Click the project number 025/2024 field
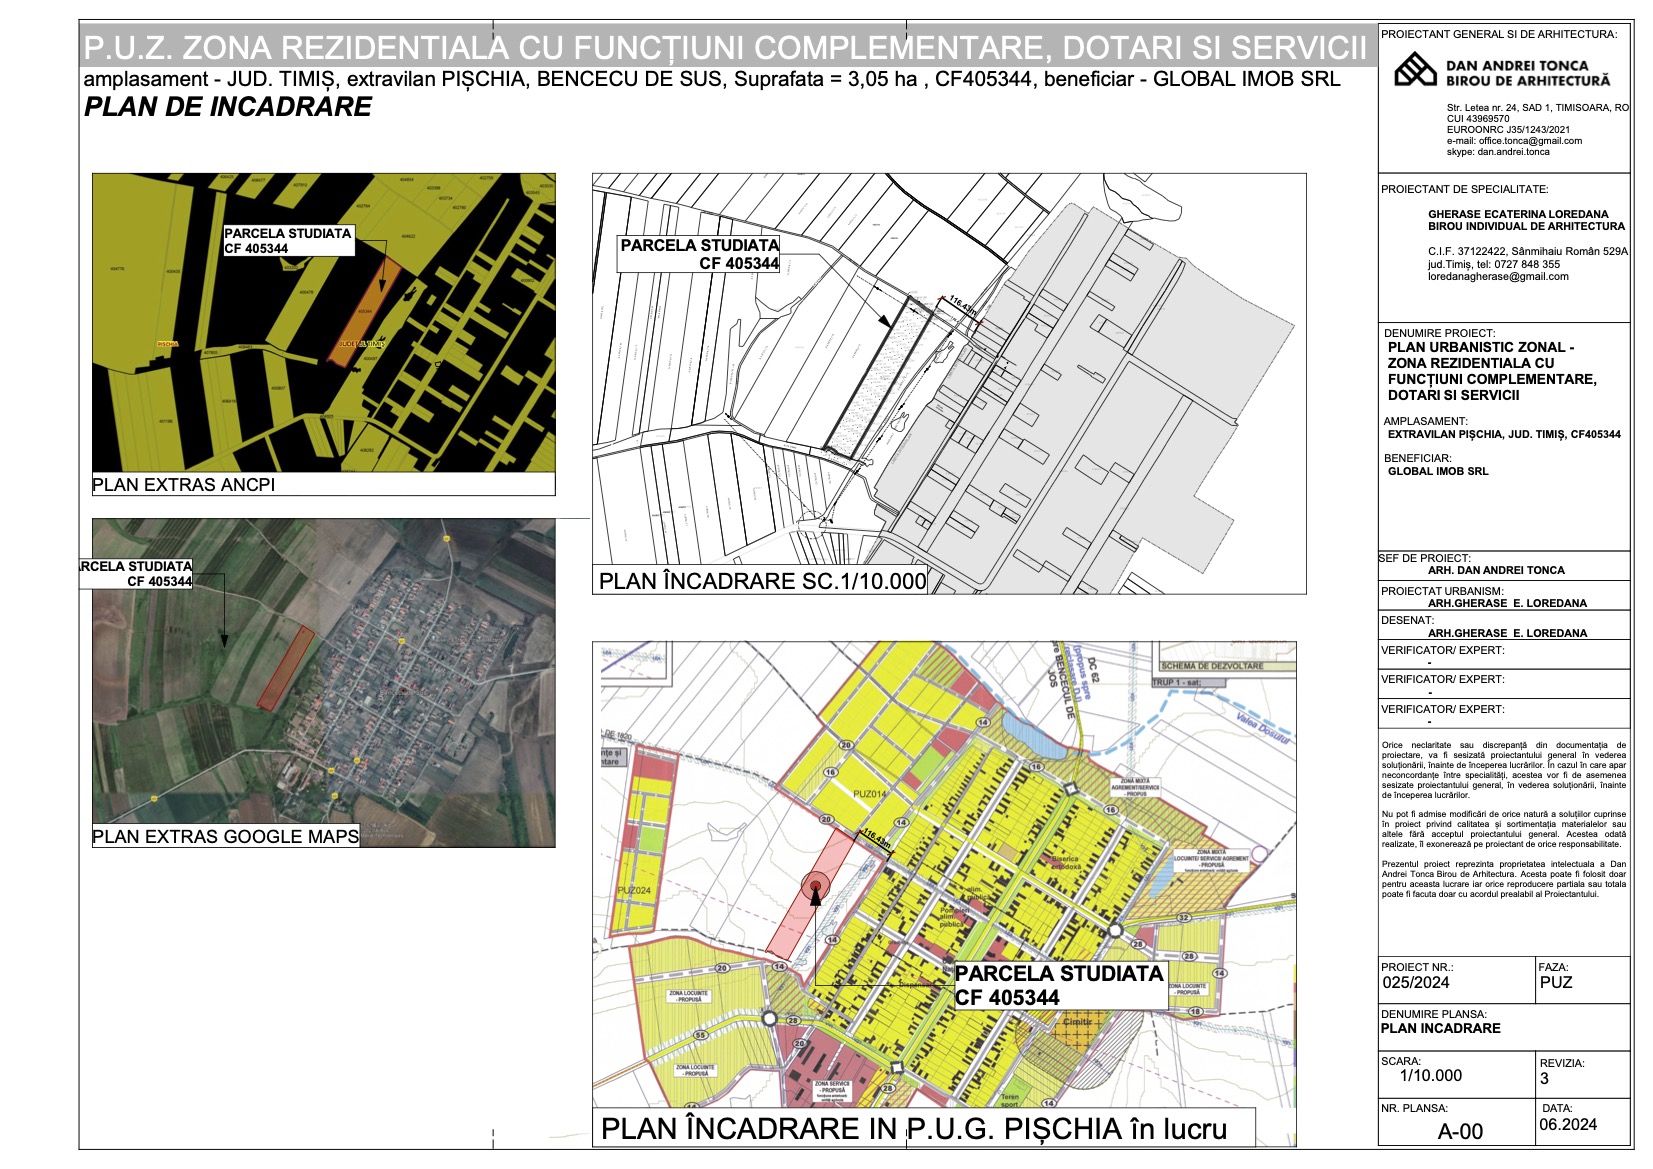 pyautogui.click(x=1415, y=983)
